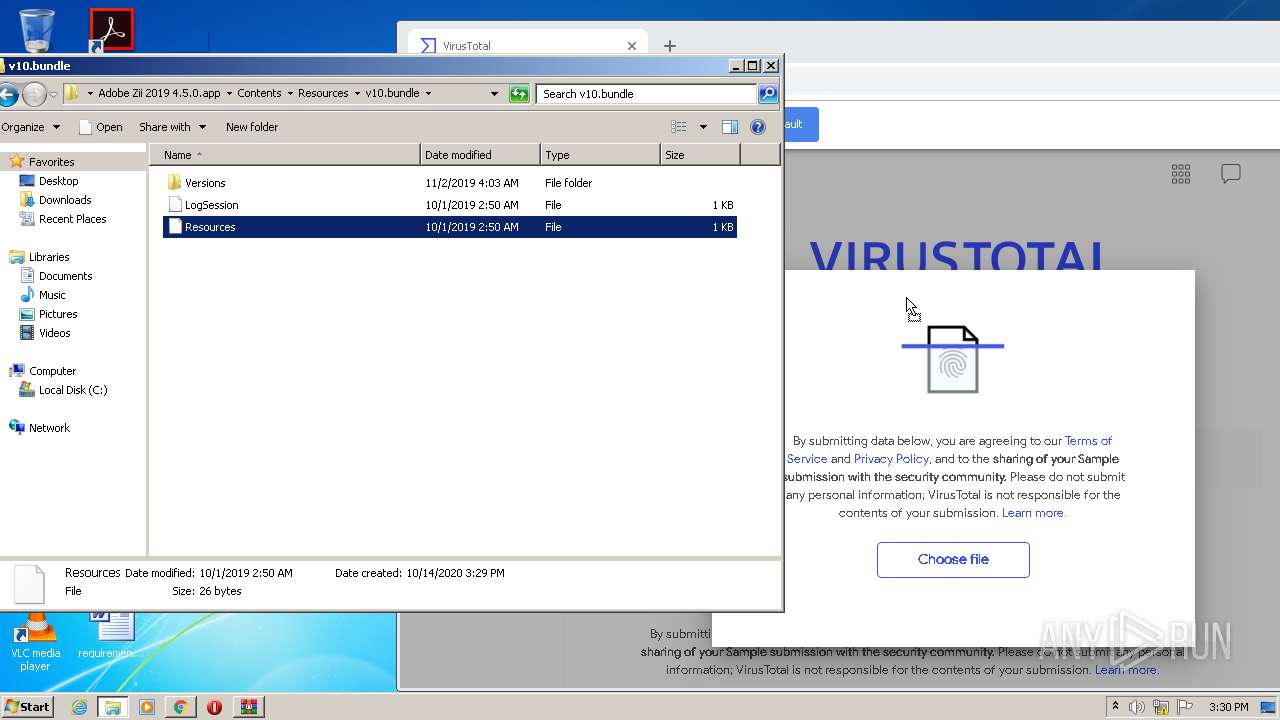Sort by Size column header
Screen dimensions: 1280x720
pyautogui.click(x=700, y=155)
